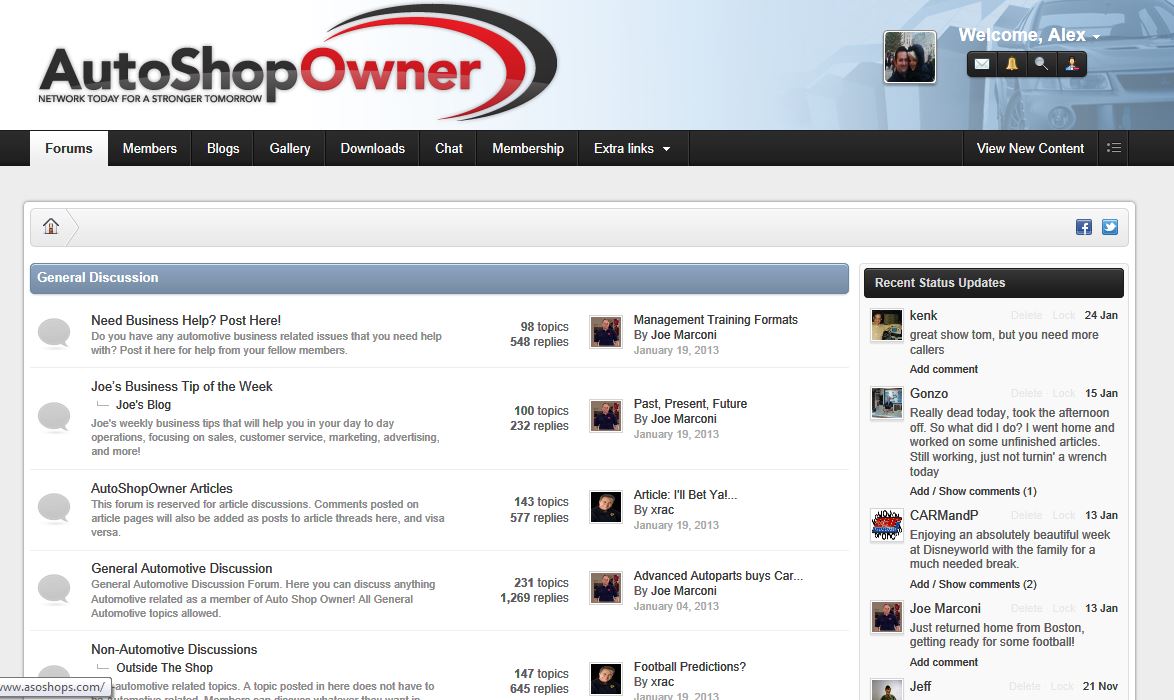Click the list icon beside View New Content
1174x700 pixels.
(1114, 148)
